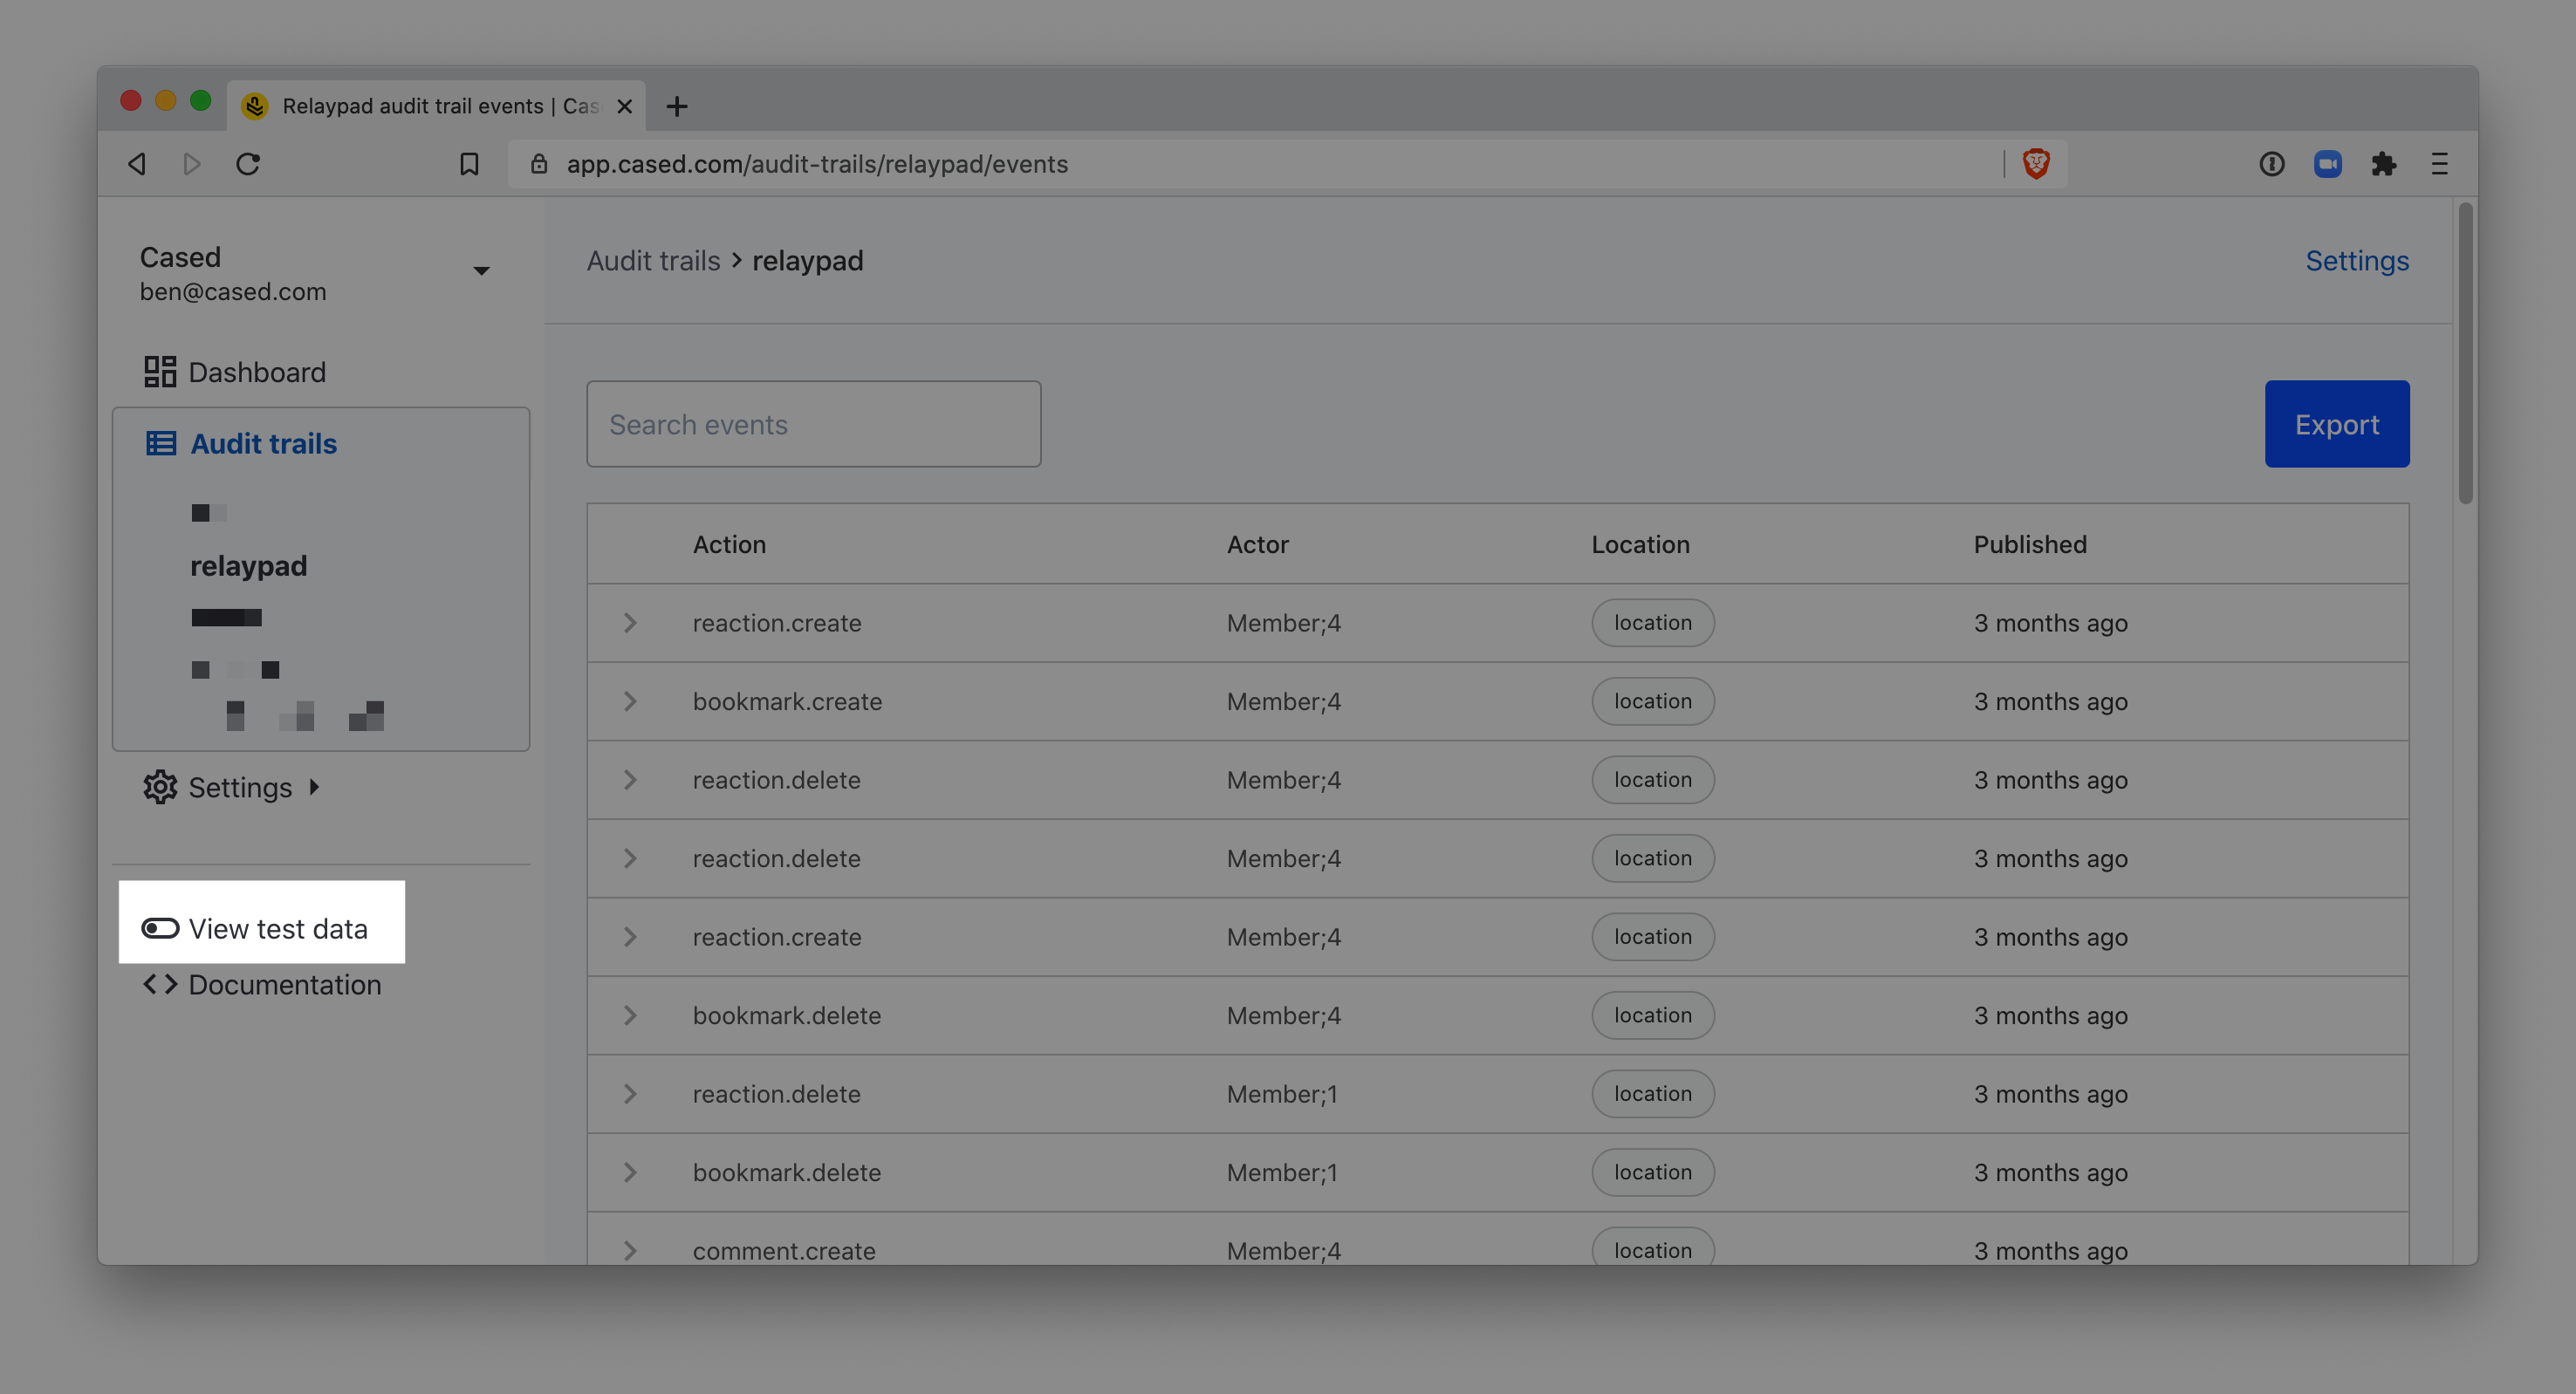
Task: Click into the Search events field
Action: point(813,424)
